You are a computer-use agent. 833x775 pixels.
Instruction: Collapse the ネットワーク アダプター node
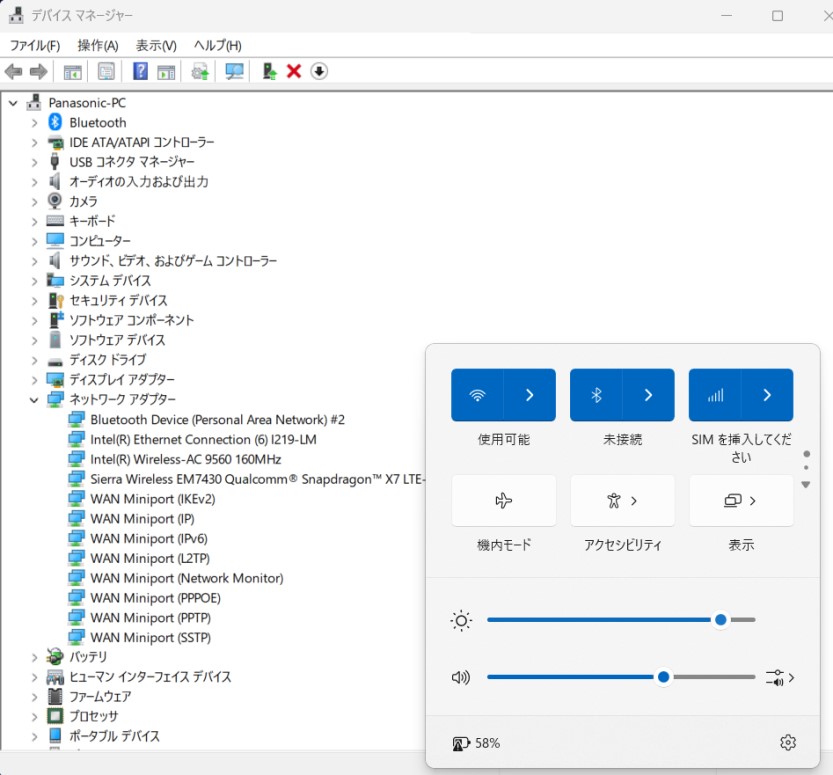click(x=34, y=399)
